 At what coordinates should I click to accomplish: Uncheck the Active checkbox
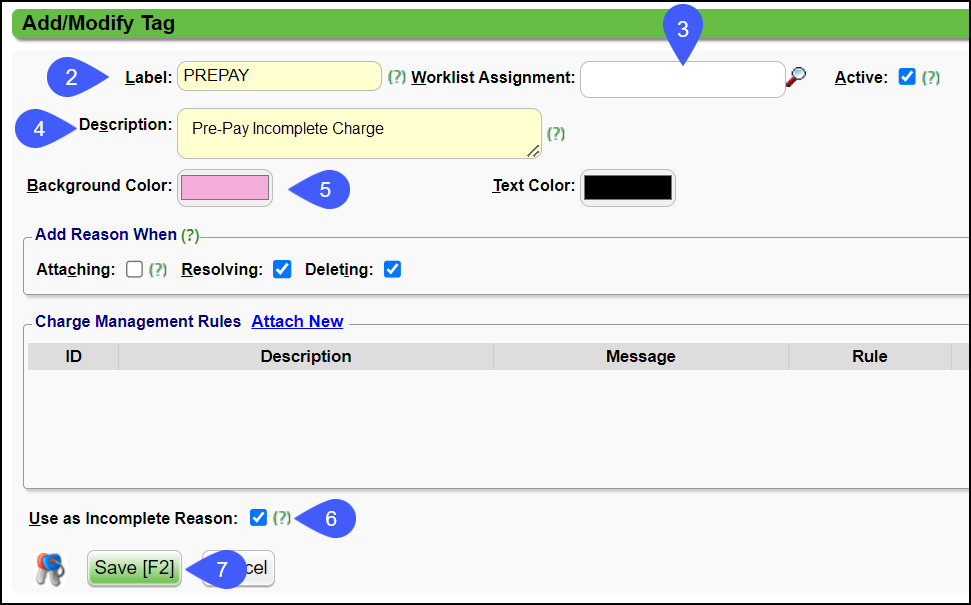(x=907, y=76)
